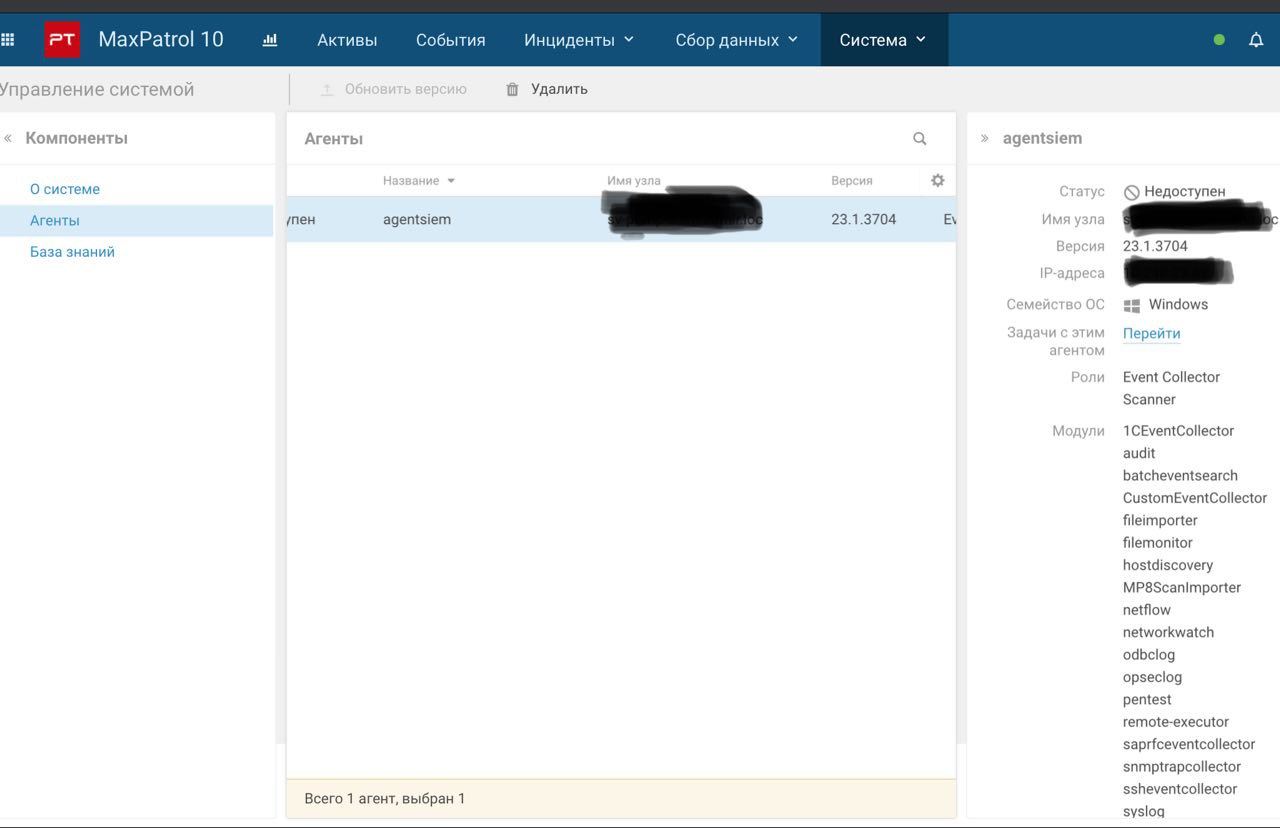The image size is (1280, 828).
Task: Open the События tab
Action: coord(451,40)
